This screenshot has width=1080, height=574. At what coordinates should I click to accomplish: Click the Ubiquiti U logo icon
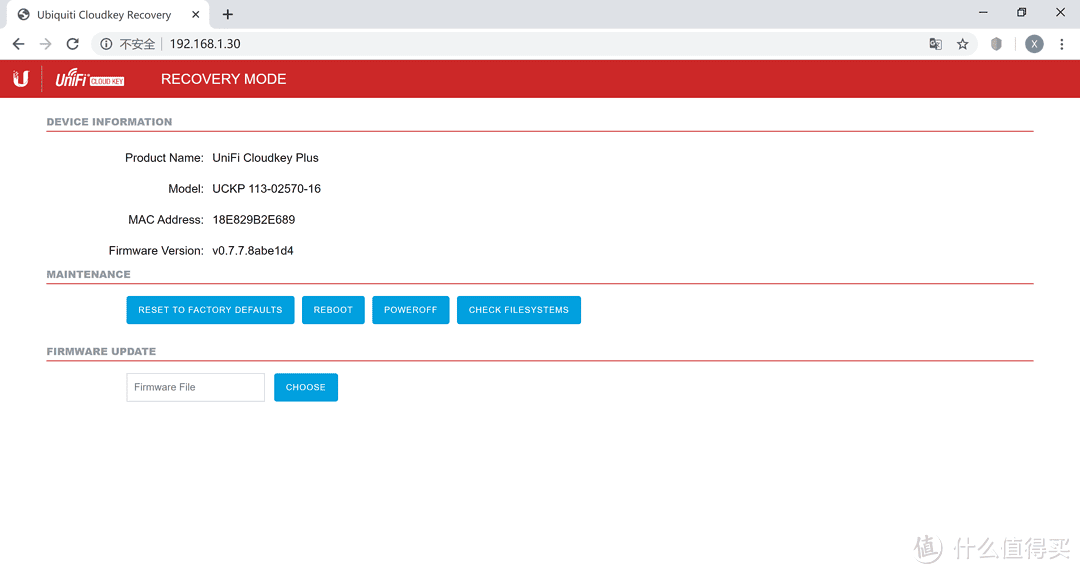(21, 79)
